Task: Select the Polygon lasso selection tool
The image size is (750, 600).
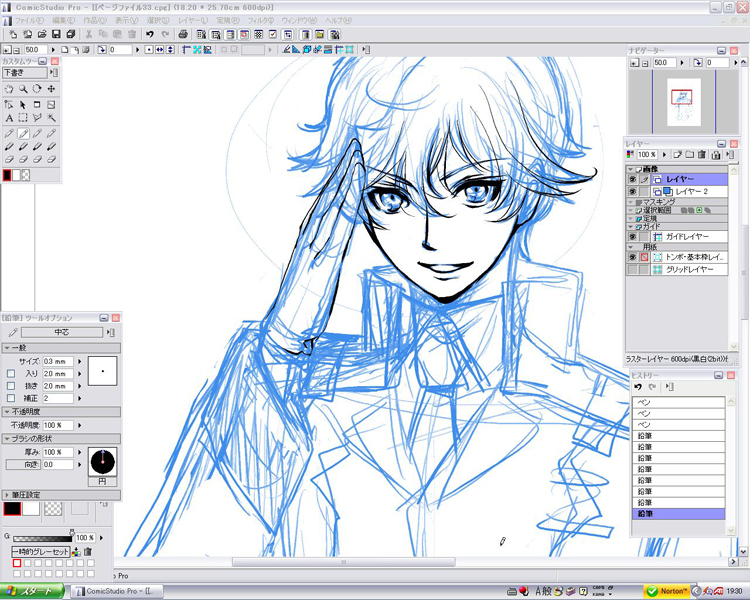Action: [37, 118]
